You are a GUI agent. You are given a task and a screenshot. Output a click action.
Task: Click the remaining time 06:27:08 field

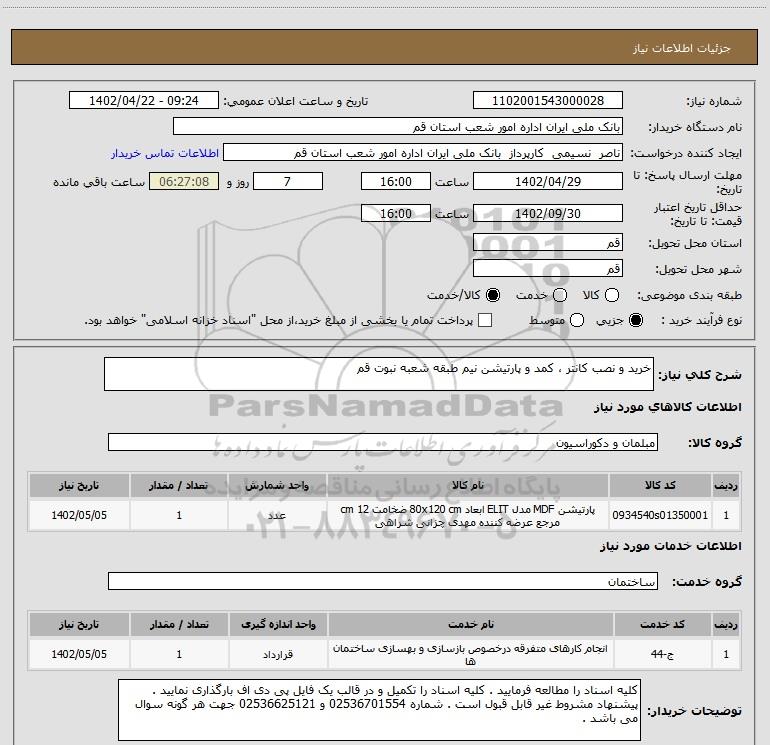click(x=184, y=182)
